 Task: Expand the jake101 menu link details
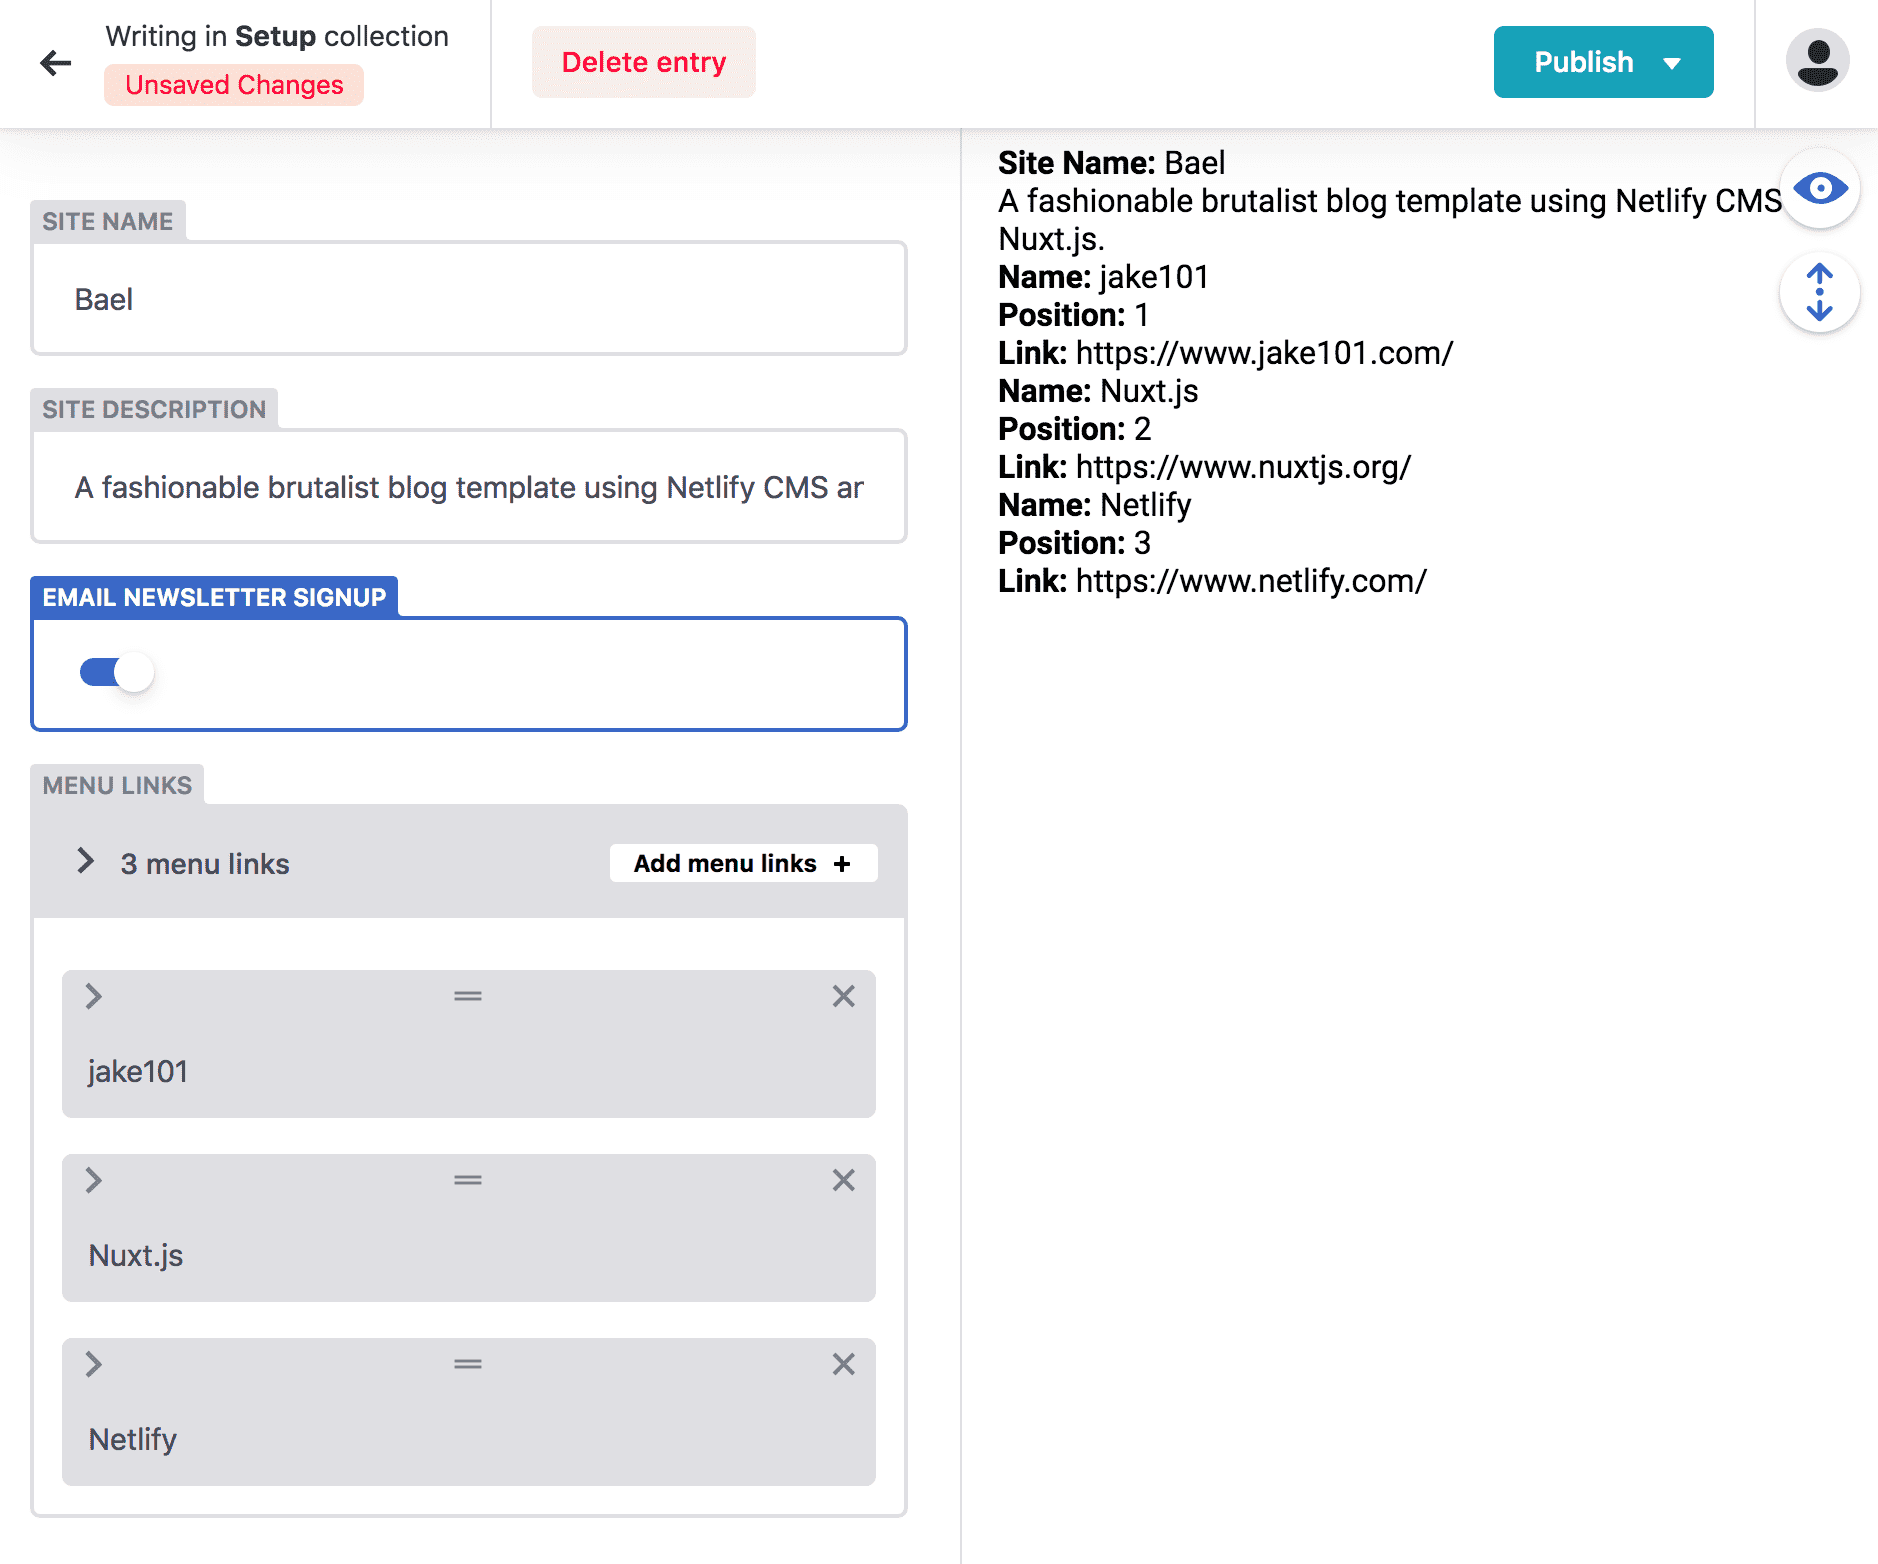click(94, 996)
